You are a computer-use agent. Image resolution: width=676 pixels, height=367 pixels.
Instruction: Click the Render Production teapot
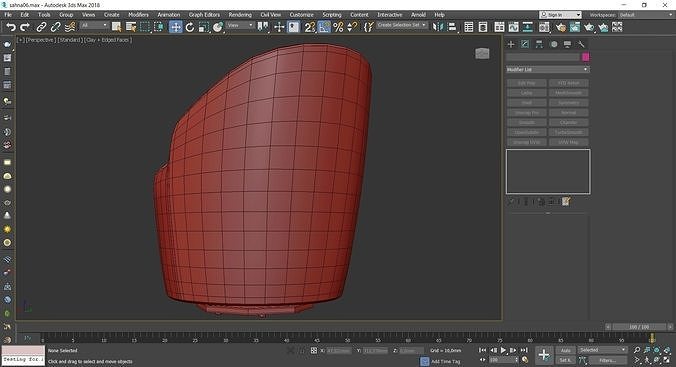589,27
